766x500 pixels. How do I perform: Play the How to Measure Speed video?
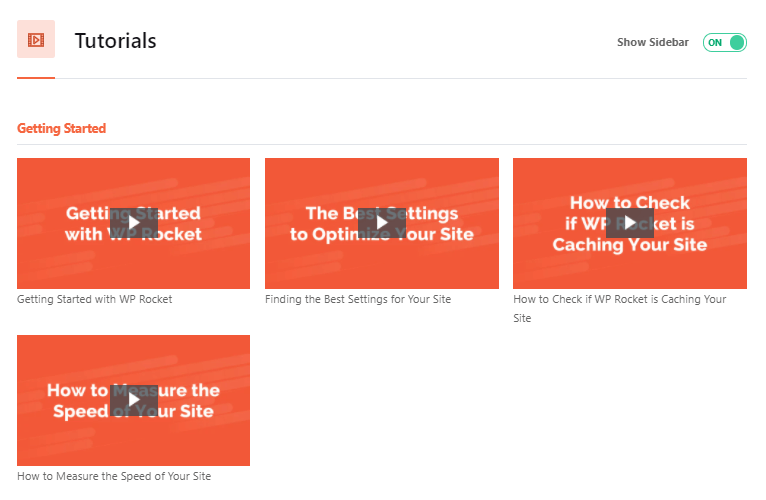click(x=134, y=400)
